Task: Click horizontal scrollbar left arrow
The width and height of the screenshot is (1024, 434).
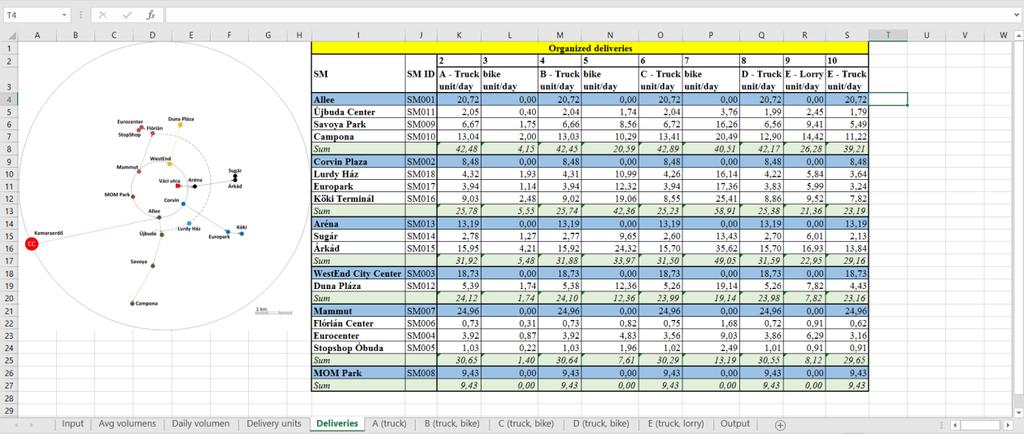Action: click(954, 426)
